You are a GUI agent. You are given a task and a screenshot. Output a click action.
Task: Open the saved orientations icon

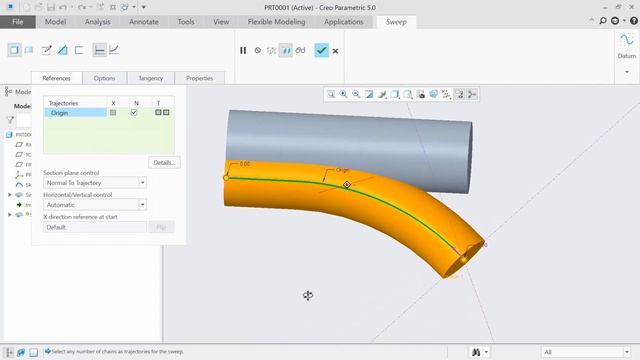pos(407,94)
